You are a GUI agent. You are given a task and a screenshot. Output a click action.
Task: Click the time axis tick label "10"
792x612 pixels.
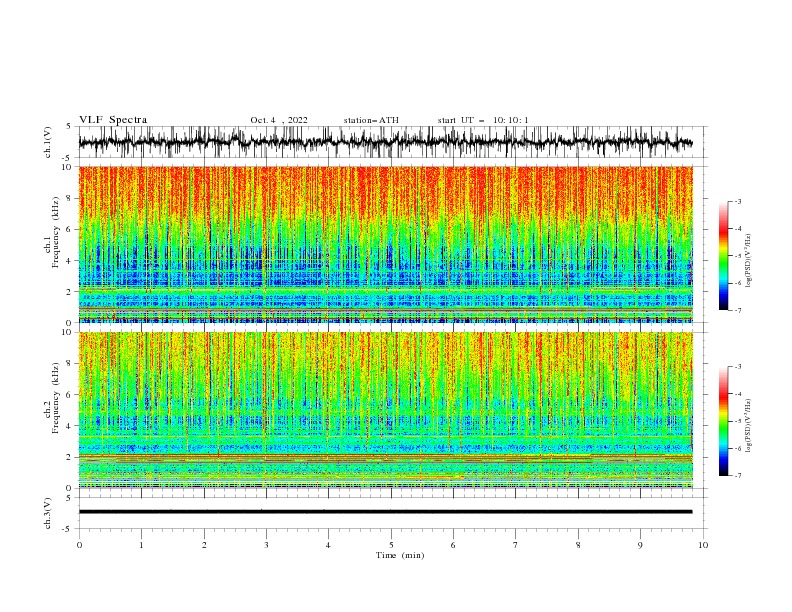pos(703,545)
